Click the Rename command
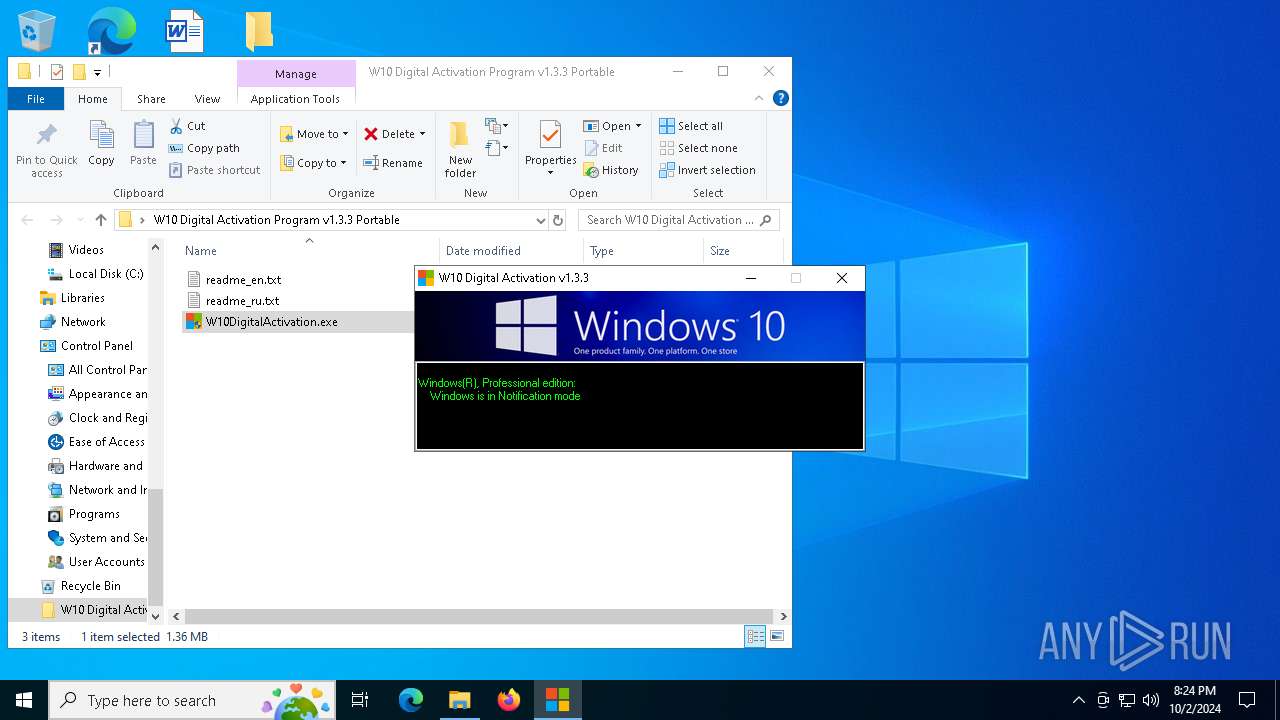The height and width of the screenshot is (720, 1280). tap(393, 163)
